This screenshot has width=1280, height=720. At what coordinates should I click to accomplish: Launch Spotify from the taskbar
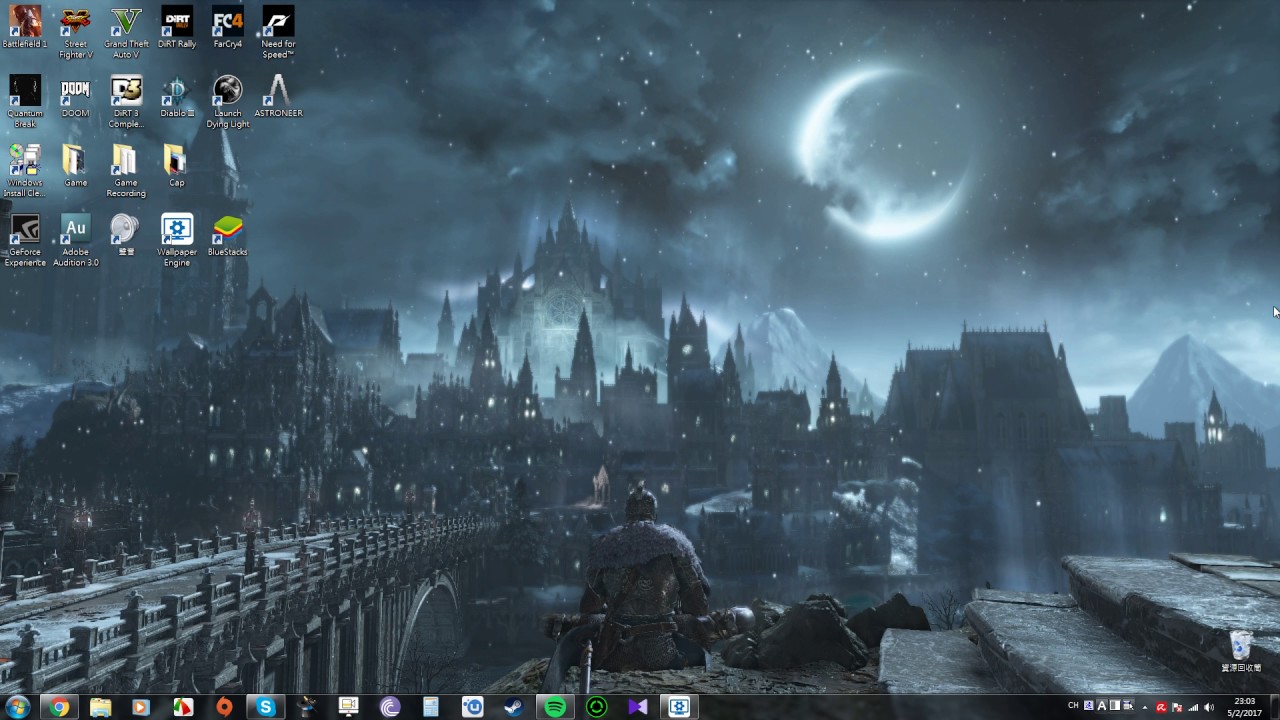(554, 706)
